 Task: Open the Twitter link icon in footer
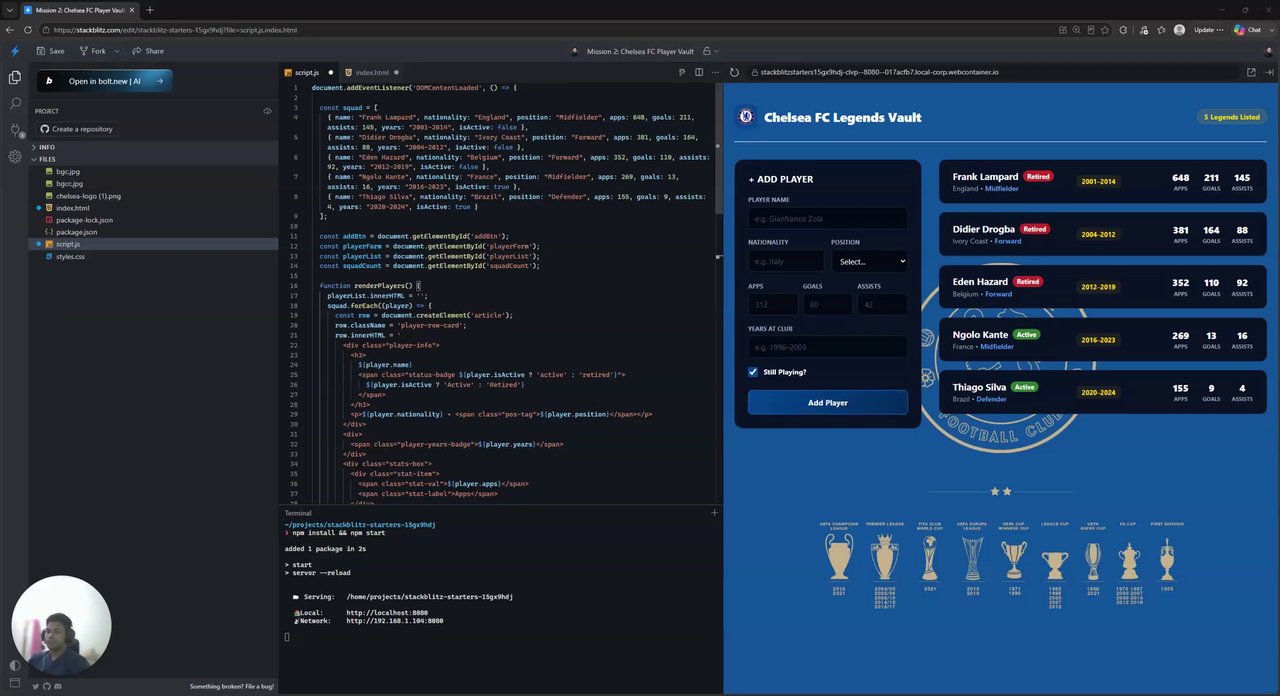point(35,686)
